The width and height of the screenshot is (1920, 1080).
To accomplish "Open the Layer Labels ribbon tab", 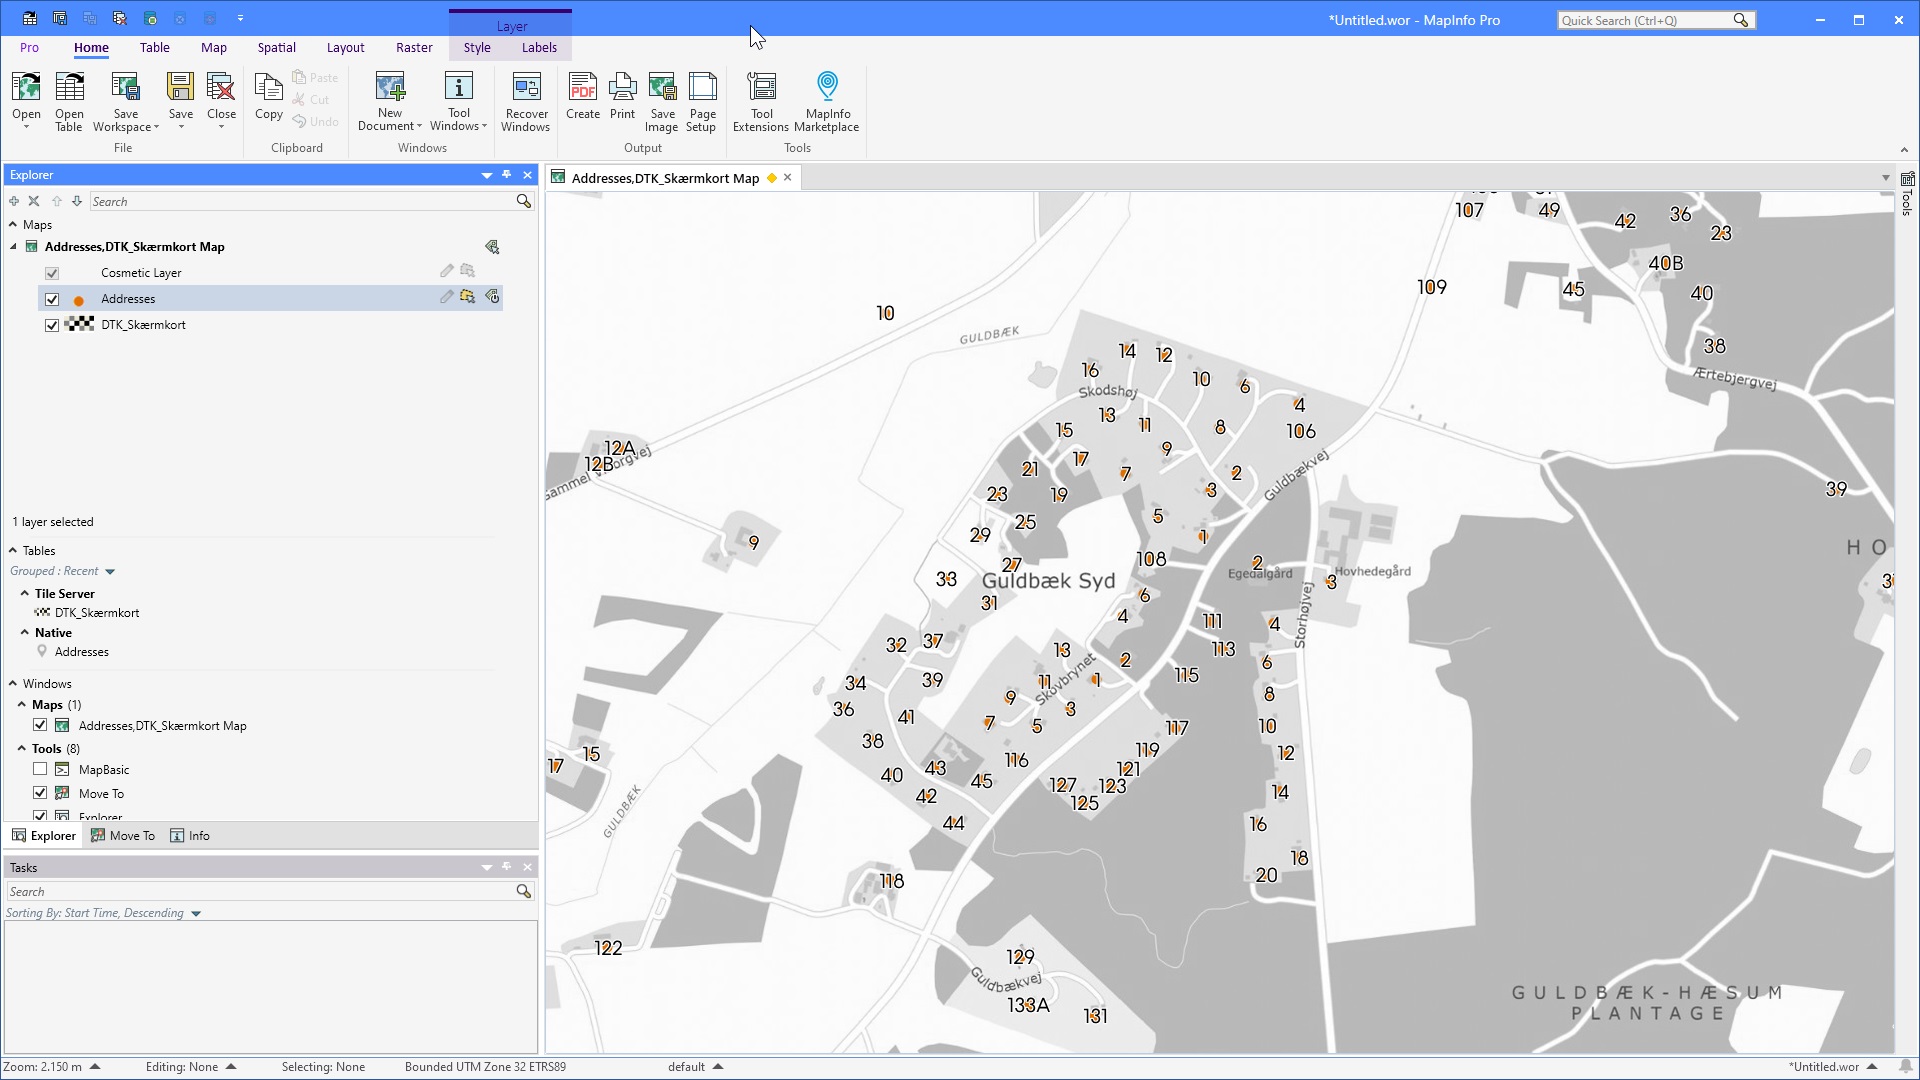I will point(539,47).
